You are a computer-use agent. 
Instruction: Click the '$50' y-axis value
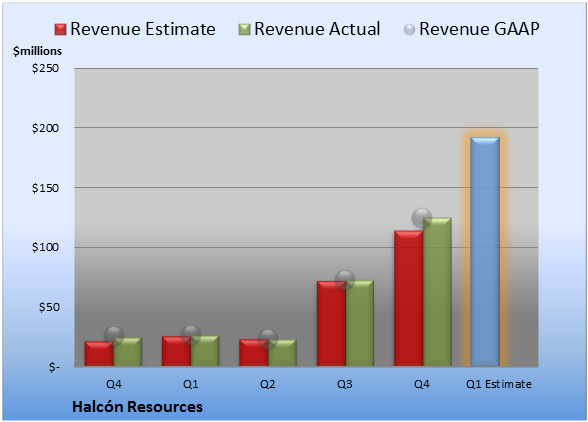point(49,307)
